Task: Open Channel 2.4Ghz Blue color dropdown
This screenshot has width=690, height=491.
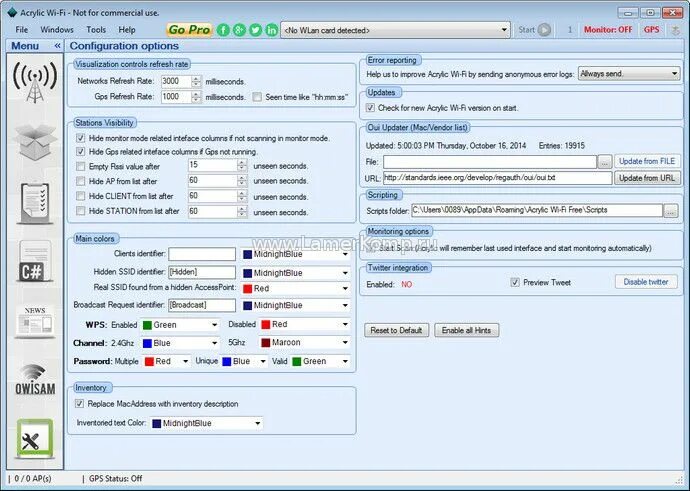Action: coord(180,343)
